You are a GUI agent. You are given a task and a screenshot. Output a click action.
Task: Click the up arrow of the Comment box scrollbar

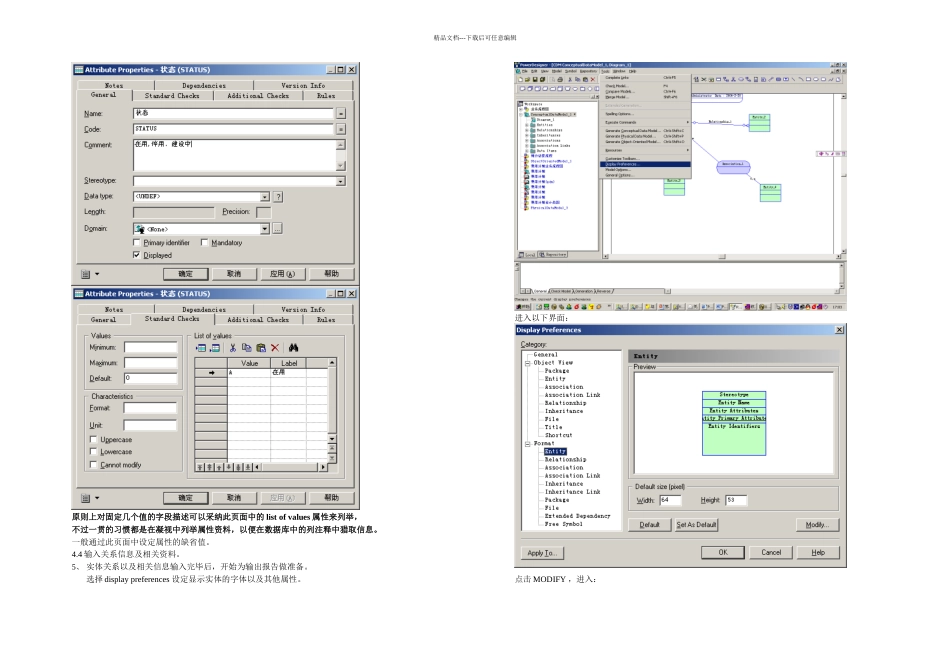[x=340, y=145]
